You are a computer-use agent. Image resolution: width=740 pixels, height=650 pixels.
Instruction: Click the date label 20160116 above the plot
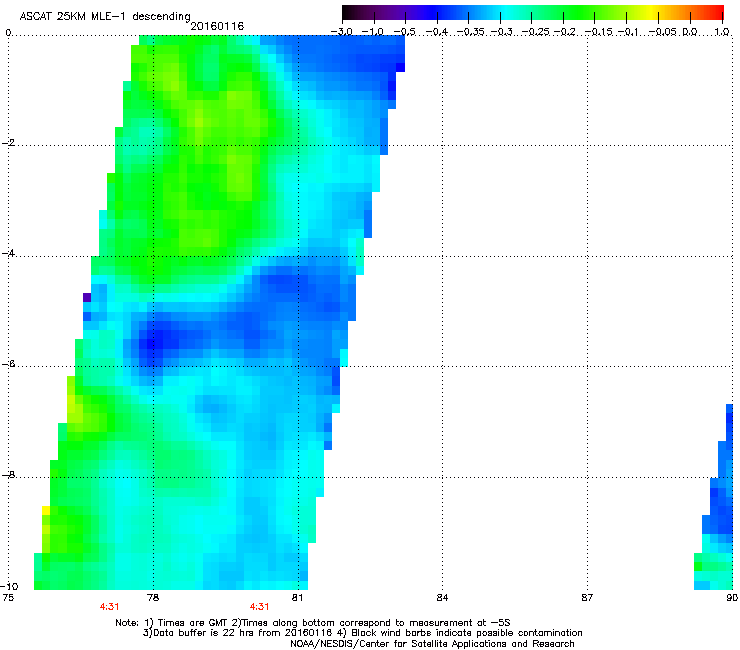click(x=217, y=26)
